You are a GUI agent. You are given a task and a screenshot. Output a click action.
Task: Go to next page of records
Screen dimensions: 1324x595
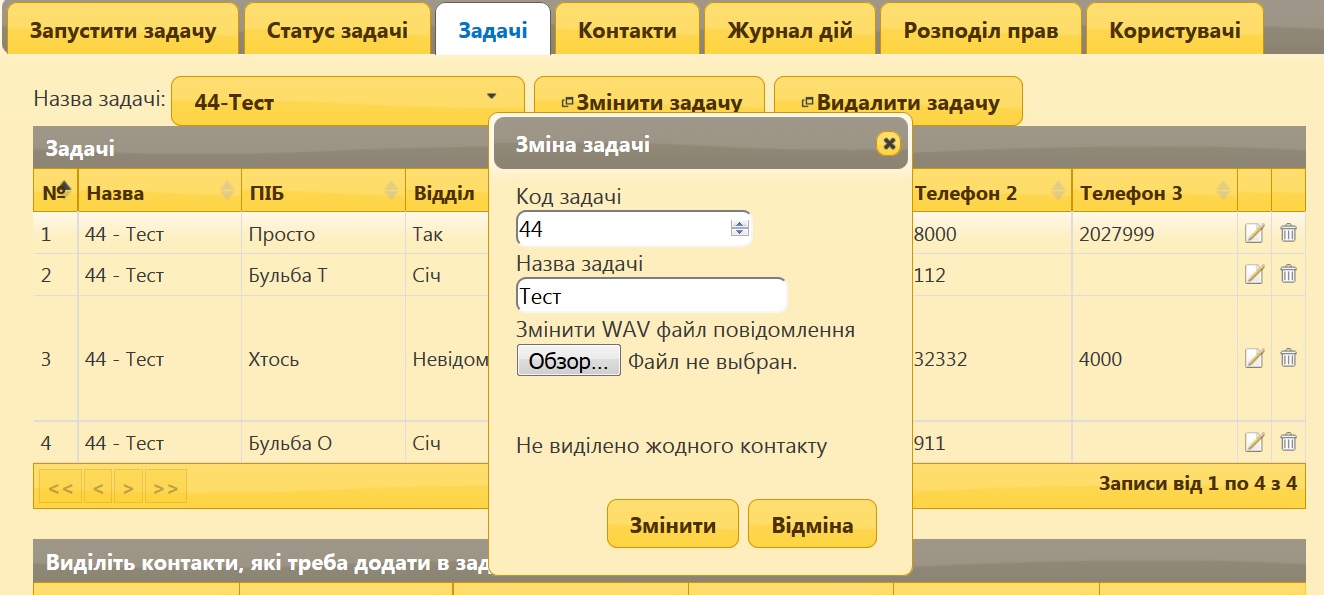(x=128, y=487)
